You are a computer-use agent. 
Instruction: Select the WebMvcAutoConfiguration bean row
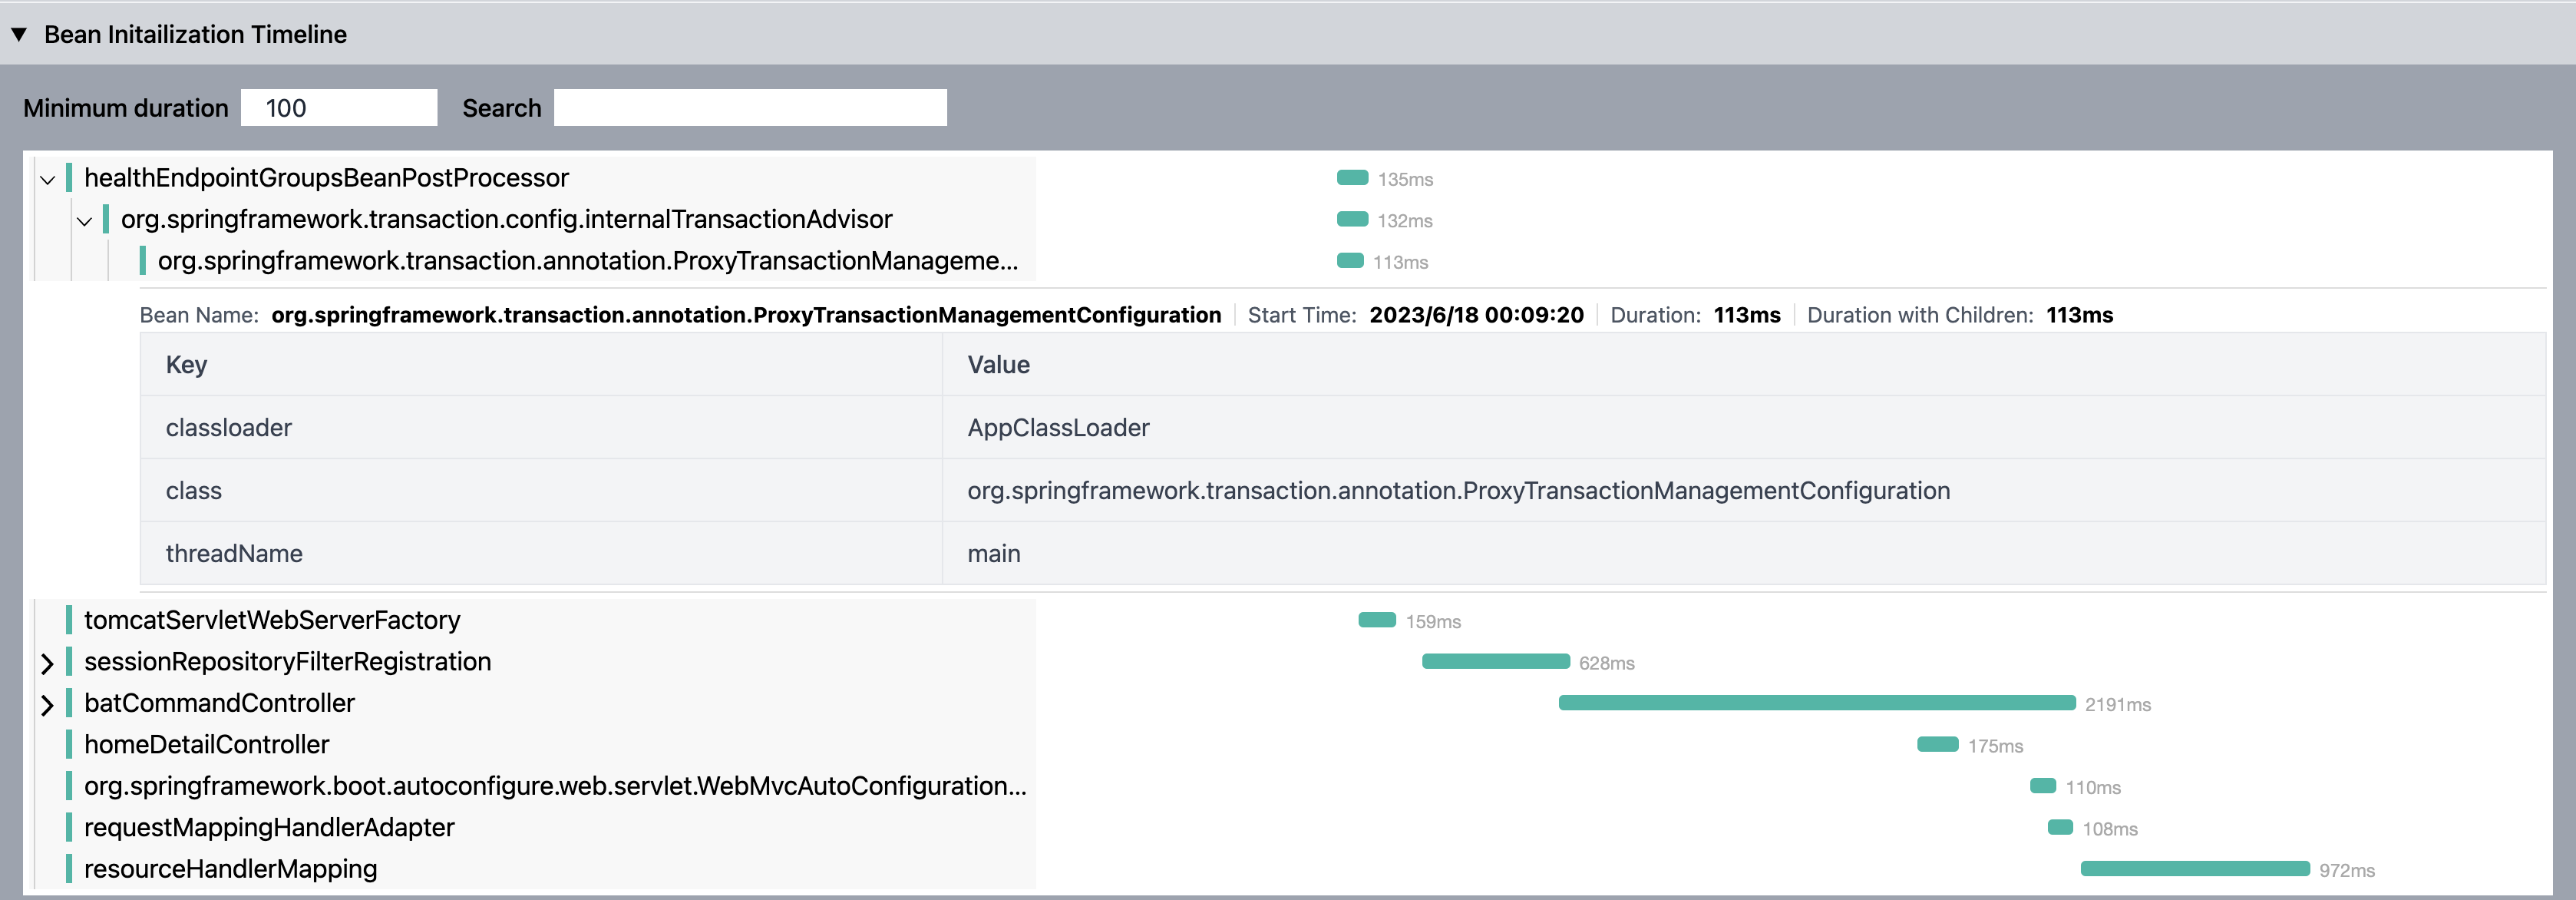(554, 786)
